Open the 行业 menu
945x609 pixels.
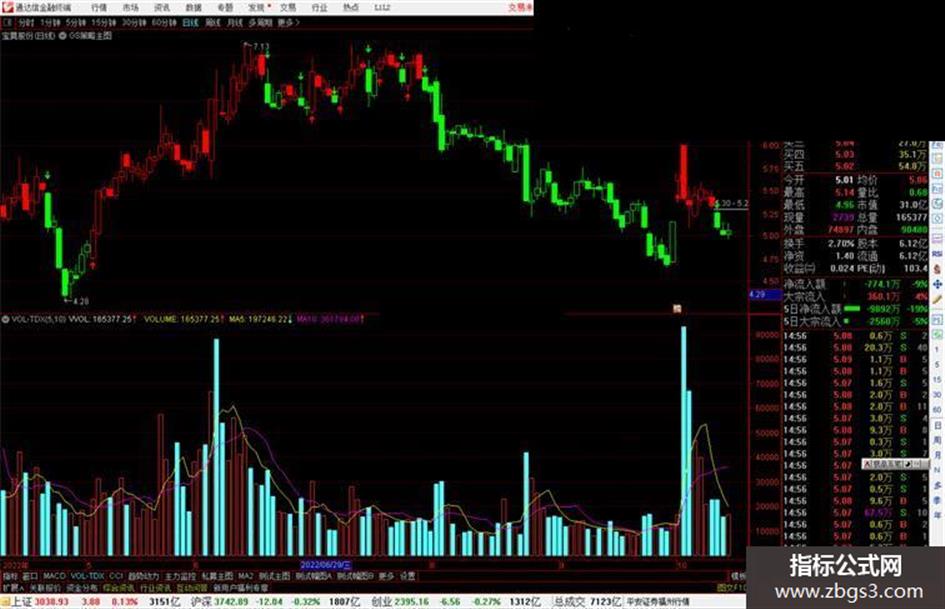[319, 7]
